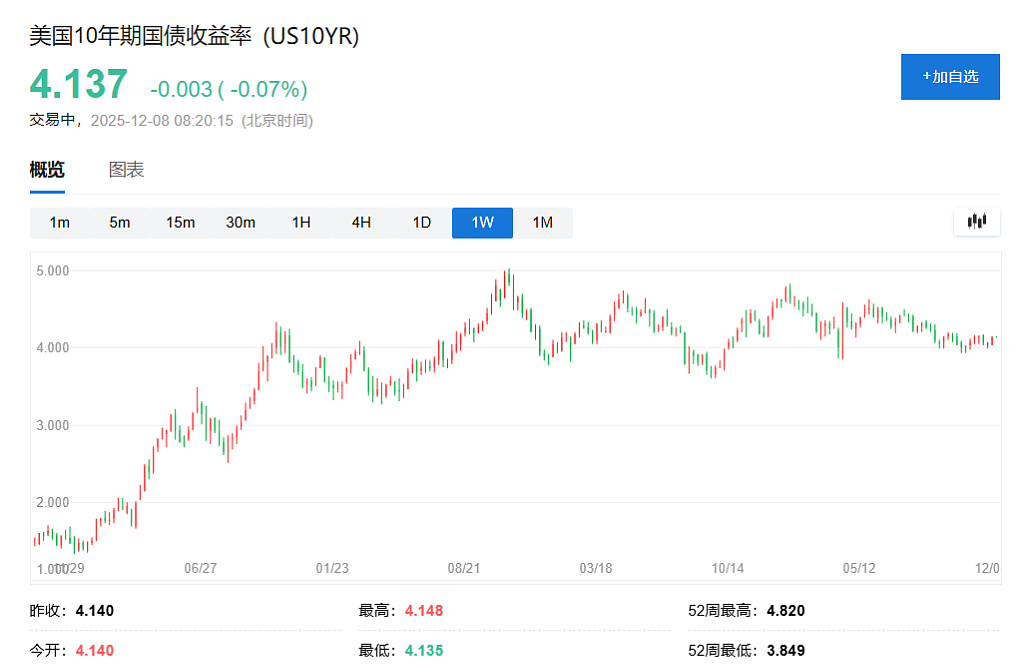1024x669 pixels.
Task: Click the change value -0.003 ( -0.07%)
Action: coord(229,89)
